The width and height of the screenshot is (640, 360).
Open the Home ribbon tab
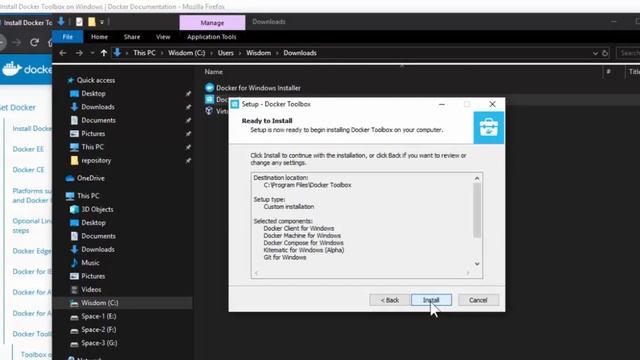pyautogui.click(x=99, y=37)
